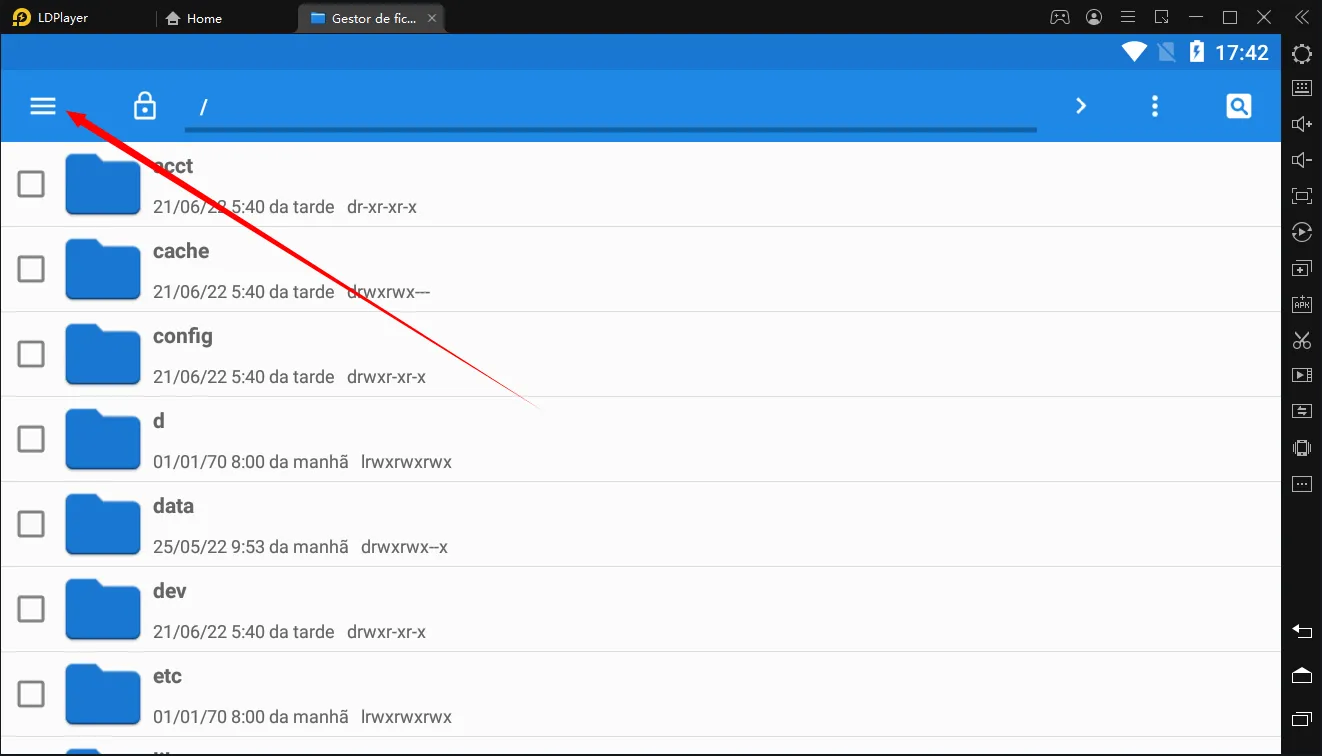Switch to the Gestor de ficheiros tab
Viewport: 1322px width, 756px height.
[370, 17]
